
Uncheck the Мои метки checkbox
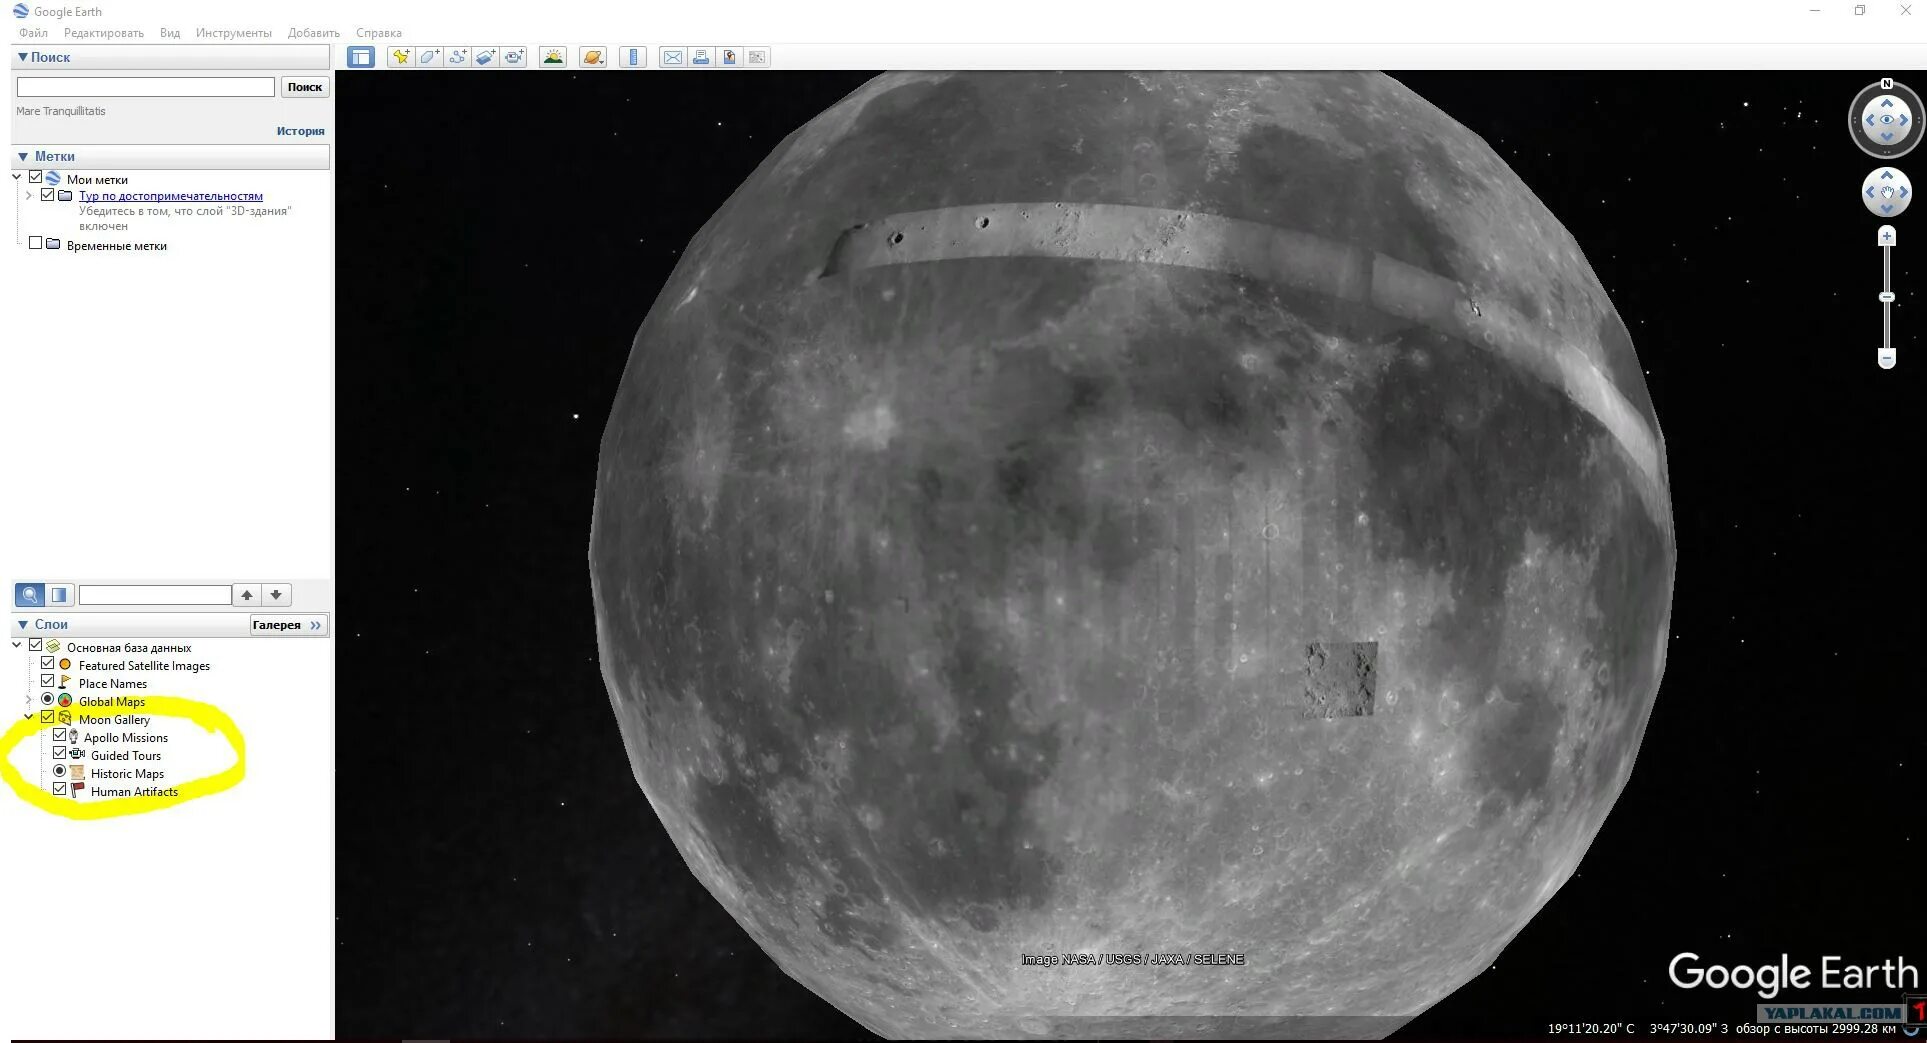coord(35,178)
